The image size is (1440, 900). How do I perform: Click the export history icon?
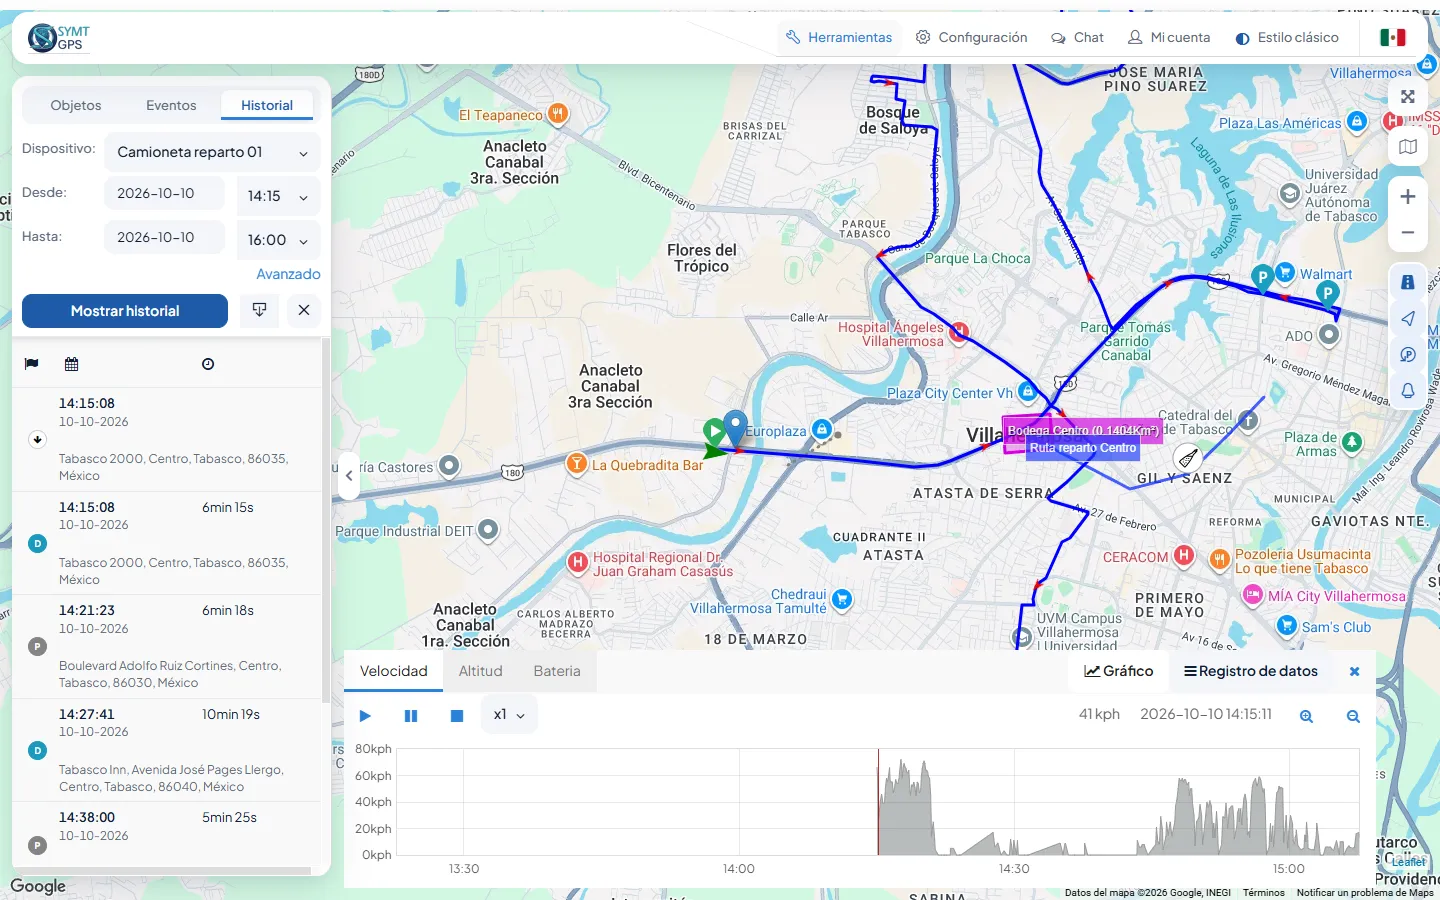tap(259, 310)
